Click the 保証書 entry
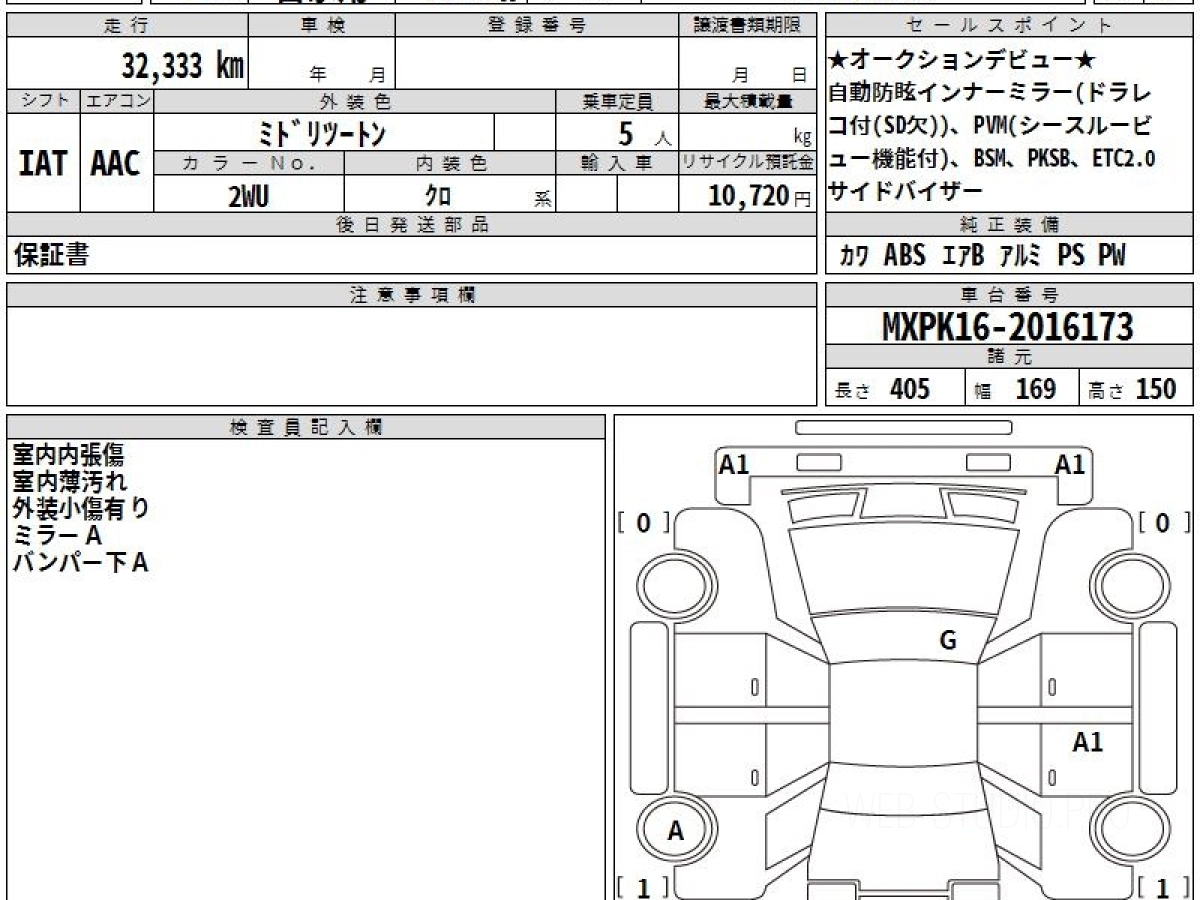The height and width of the screenshot is (900, 1200). tap(51, 256)
